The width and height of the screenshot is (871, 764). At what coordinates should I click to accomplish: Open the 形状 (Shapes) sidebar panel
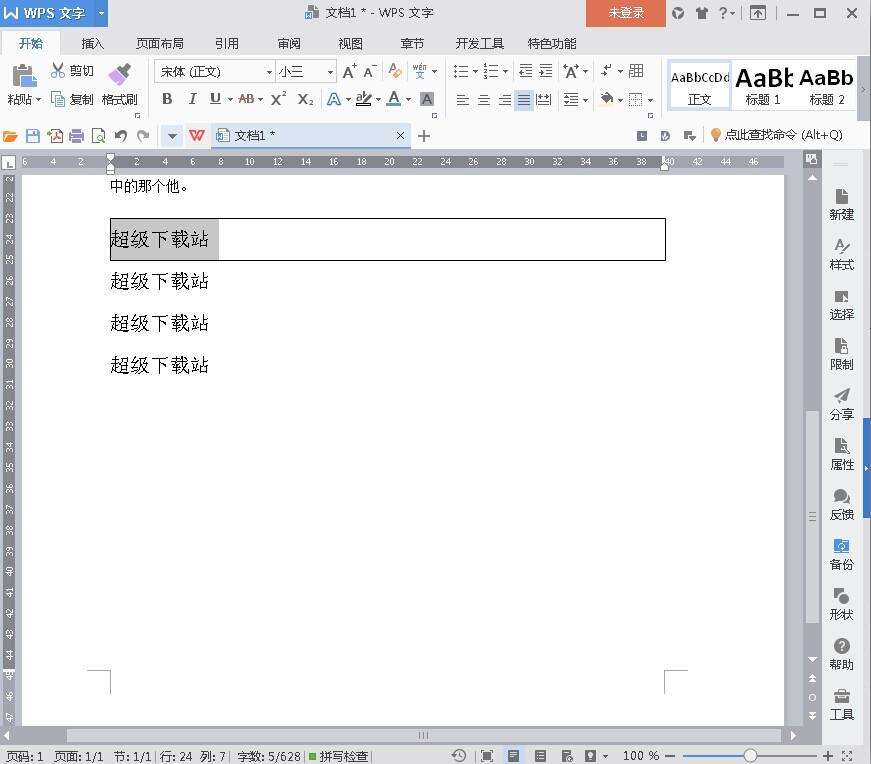coord(841,604)
